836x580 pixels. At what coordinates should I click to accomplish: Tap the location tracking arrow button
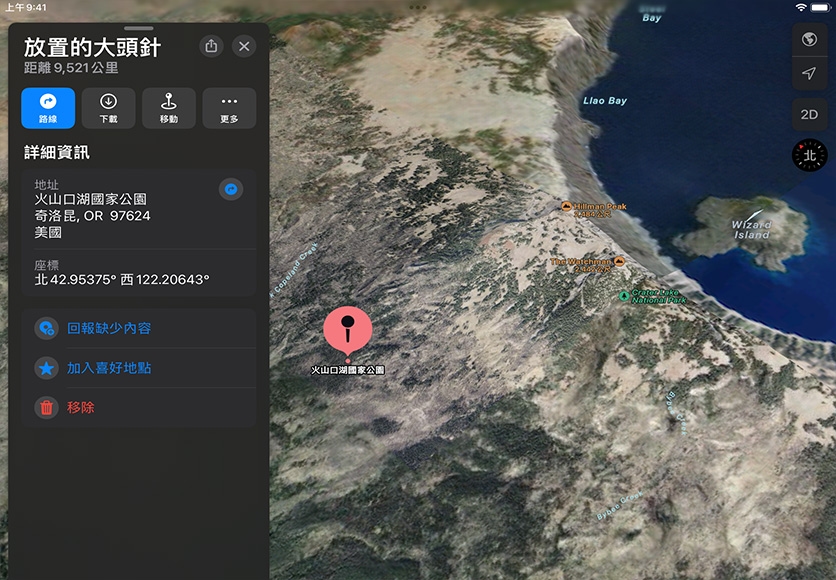(810, 75)
